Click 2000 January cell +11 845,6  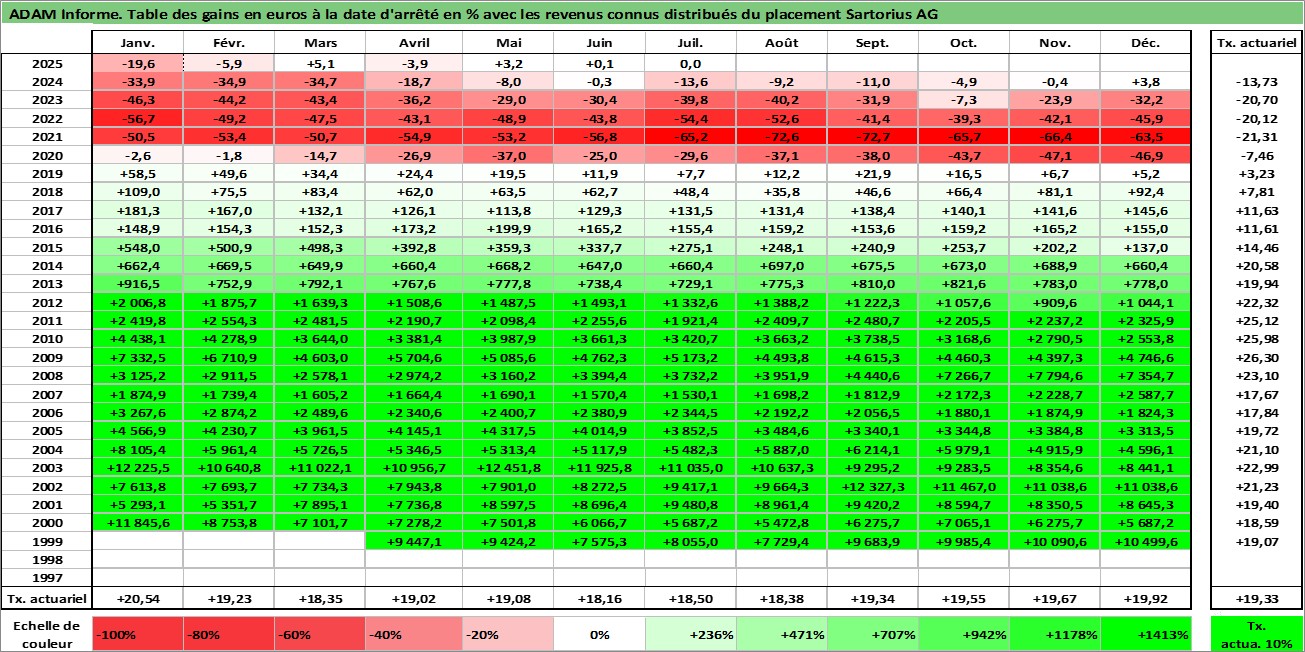137,522
